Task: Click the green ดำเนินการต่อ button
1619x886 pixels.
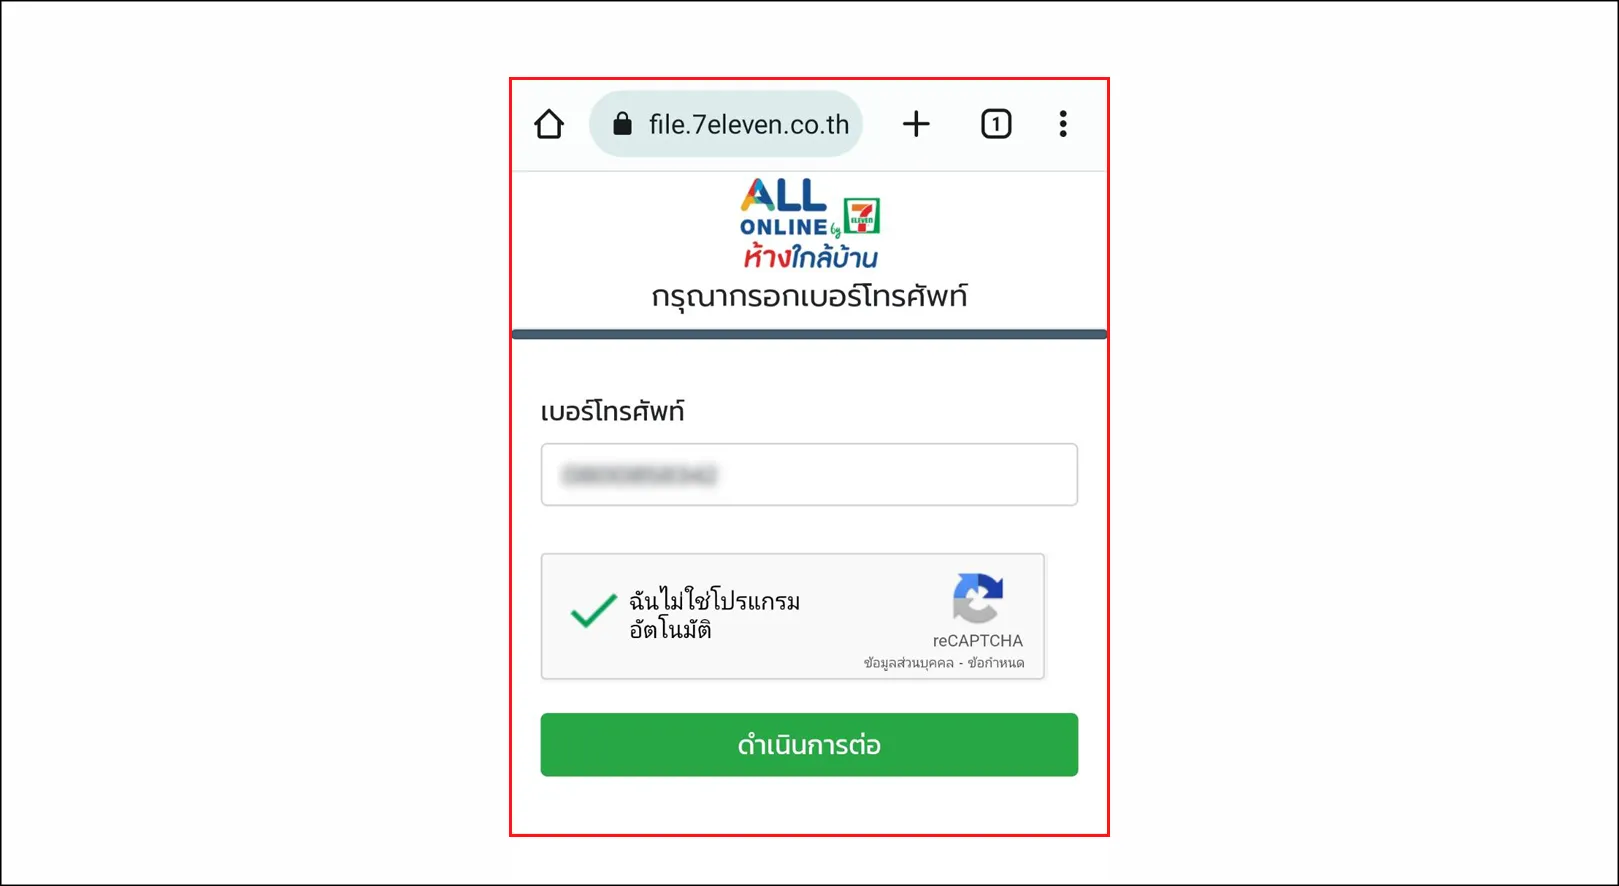Action: coord(809,745)
